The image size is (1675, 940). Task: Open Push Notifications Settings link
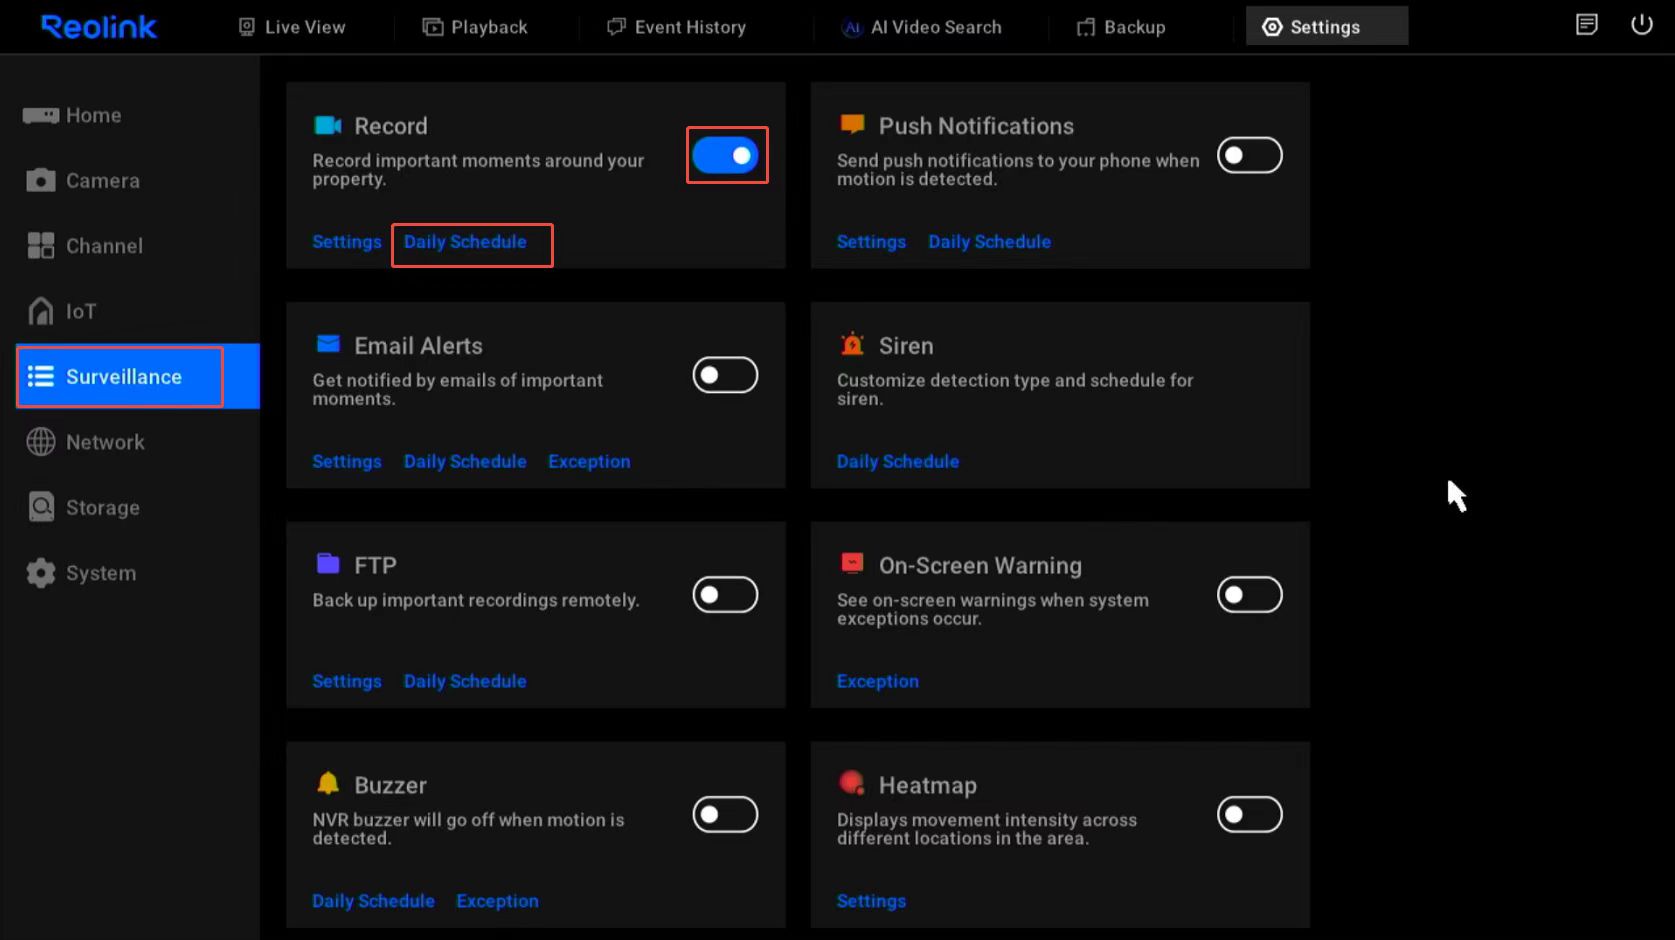click(x=871, y=242)
